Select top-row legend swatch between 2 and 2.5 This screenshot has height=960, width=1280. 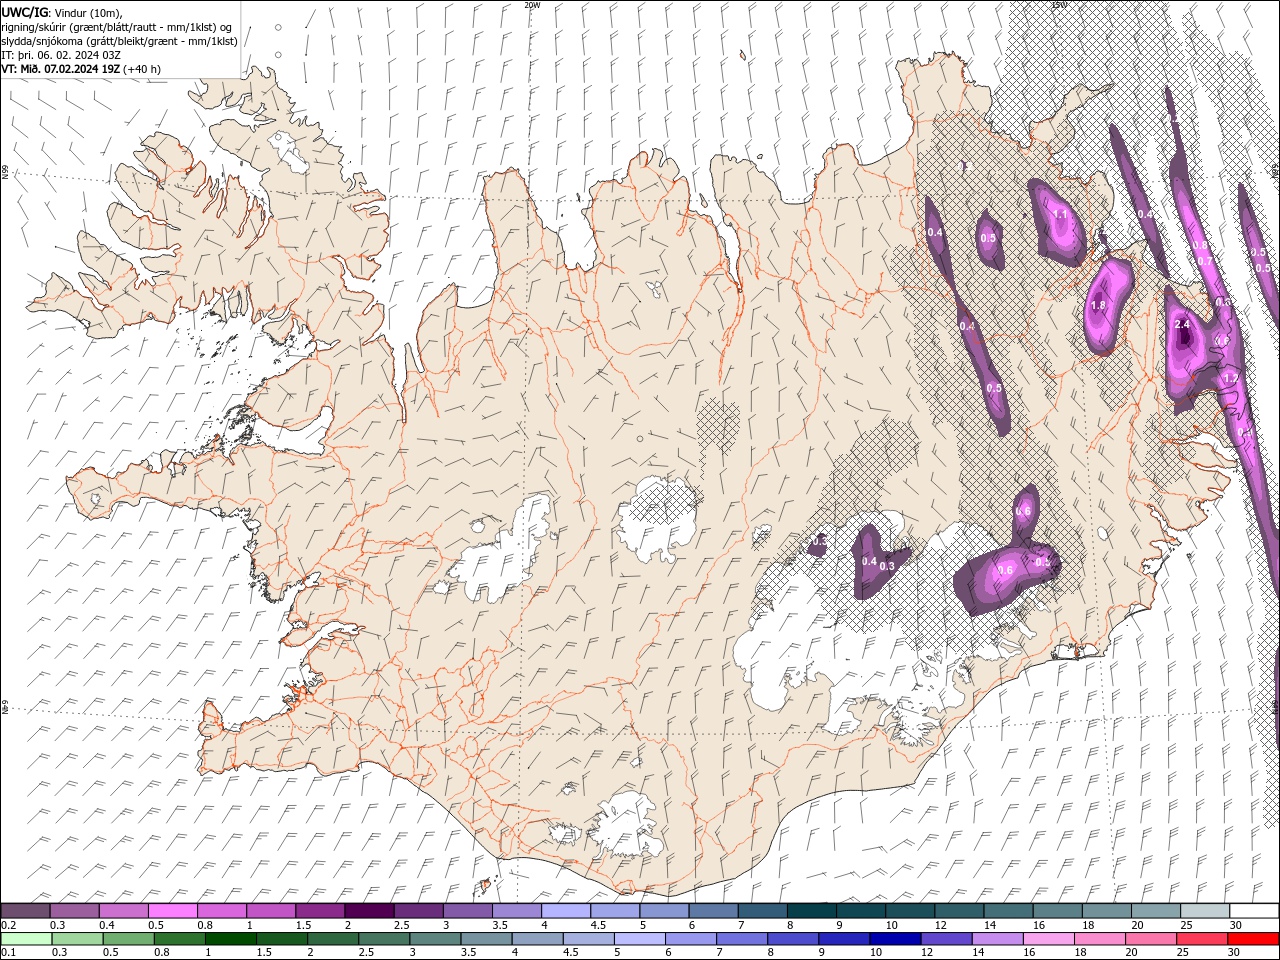click(x=369, y=911)
